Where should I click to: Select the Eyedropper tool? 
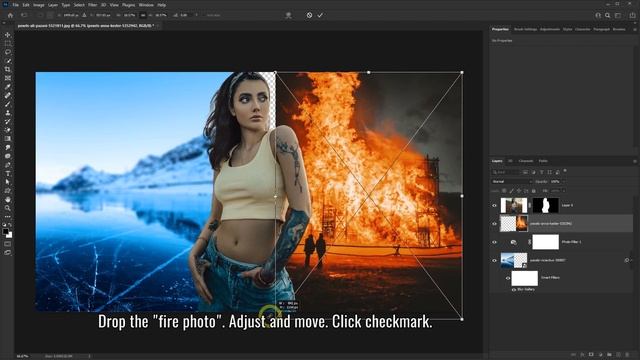[7, 87]
